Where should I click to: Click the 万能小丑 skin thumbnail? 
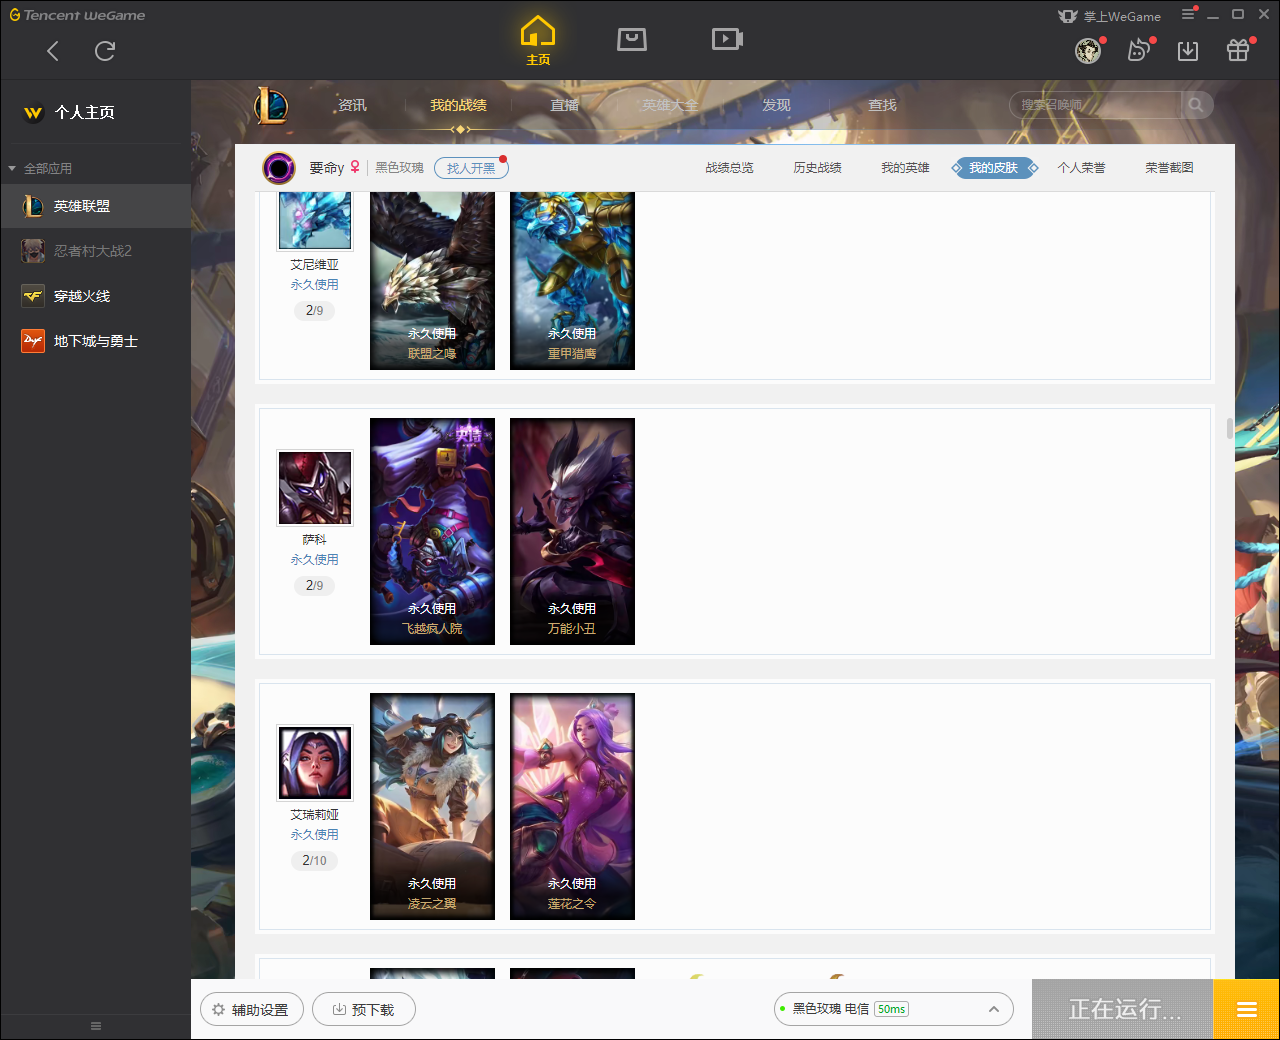[572, 531]
